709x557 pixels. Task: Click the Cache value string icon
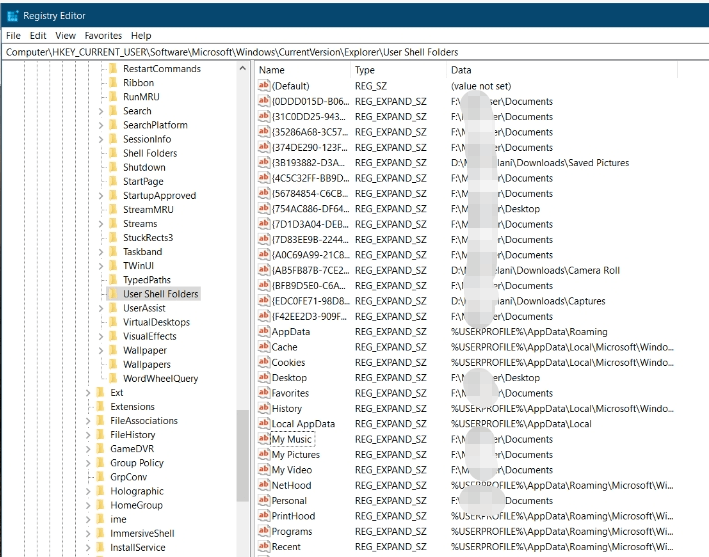tap(264, 347)
